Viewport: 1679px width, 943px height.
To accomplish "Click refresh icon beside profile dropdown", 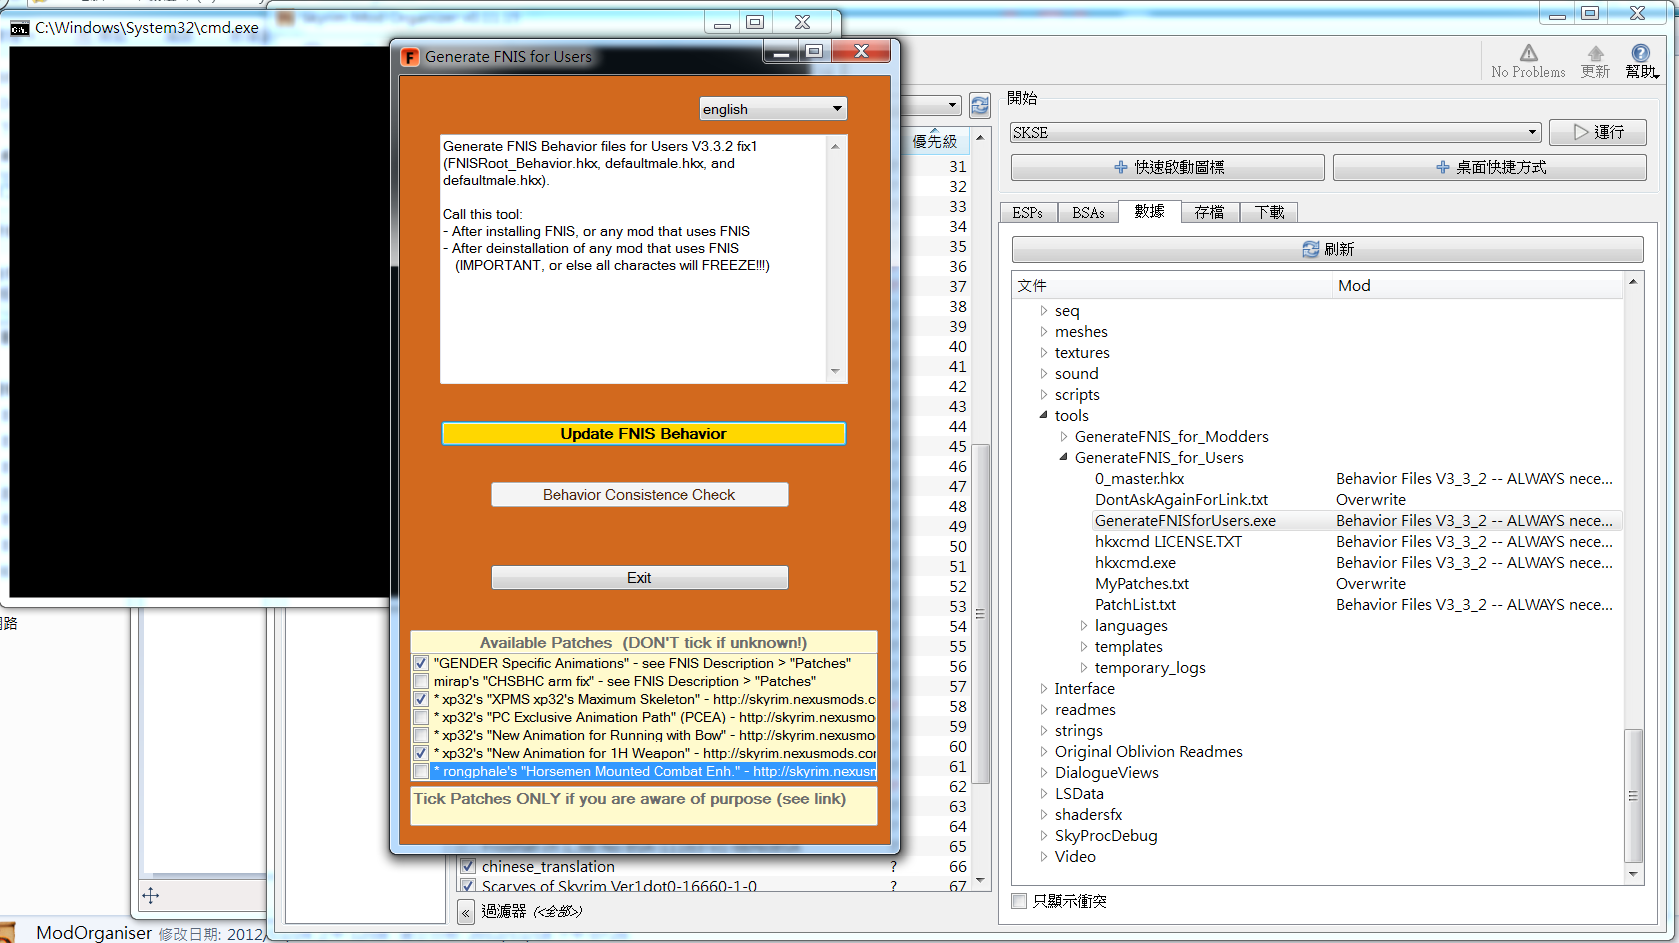I will click(x=980, y=105).
